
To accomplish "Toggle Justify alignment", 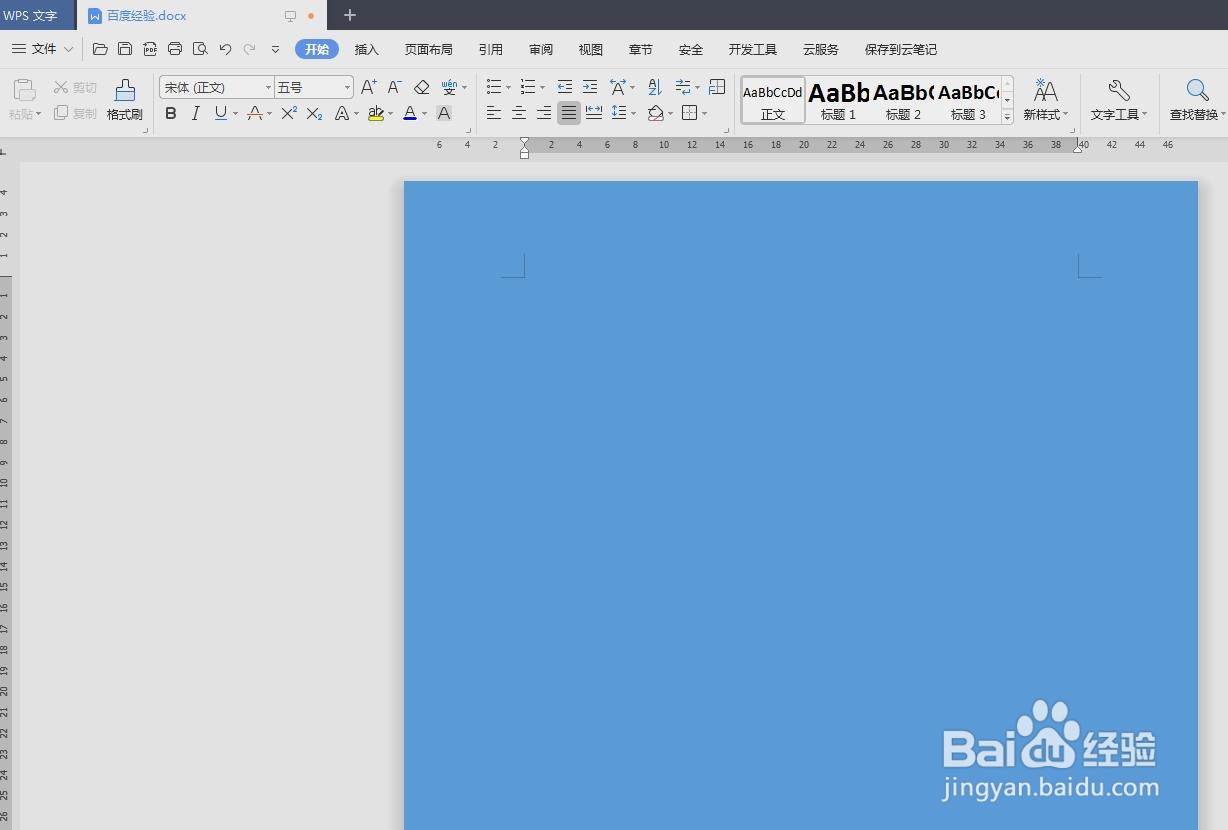I will point(569,113).
